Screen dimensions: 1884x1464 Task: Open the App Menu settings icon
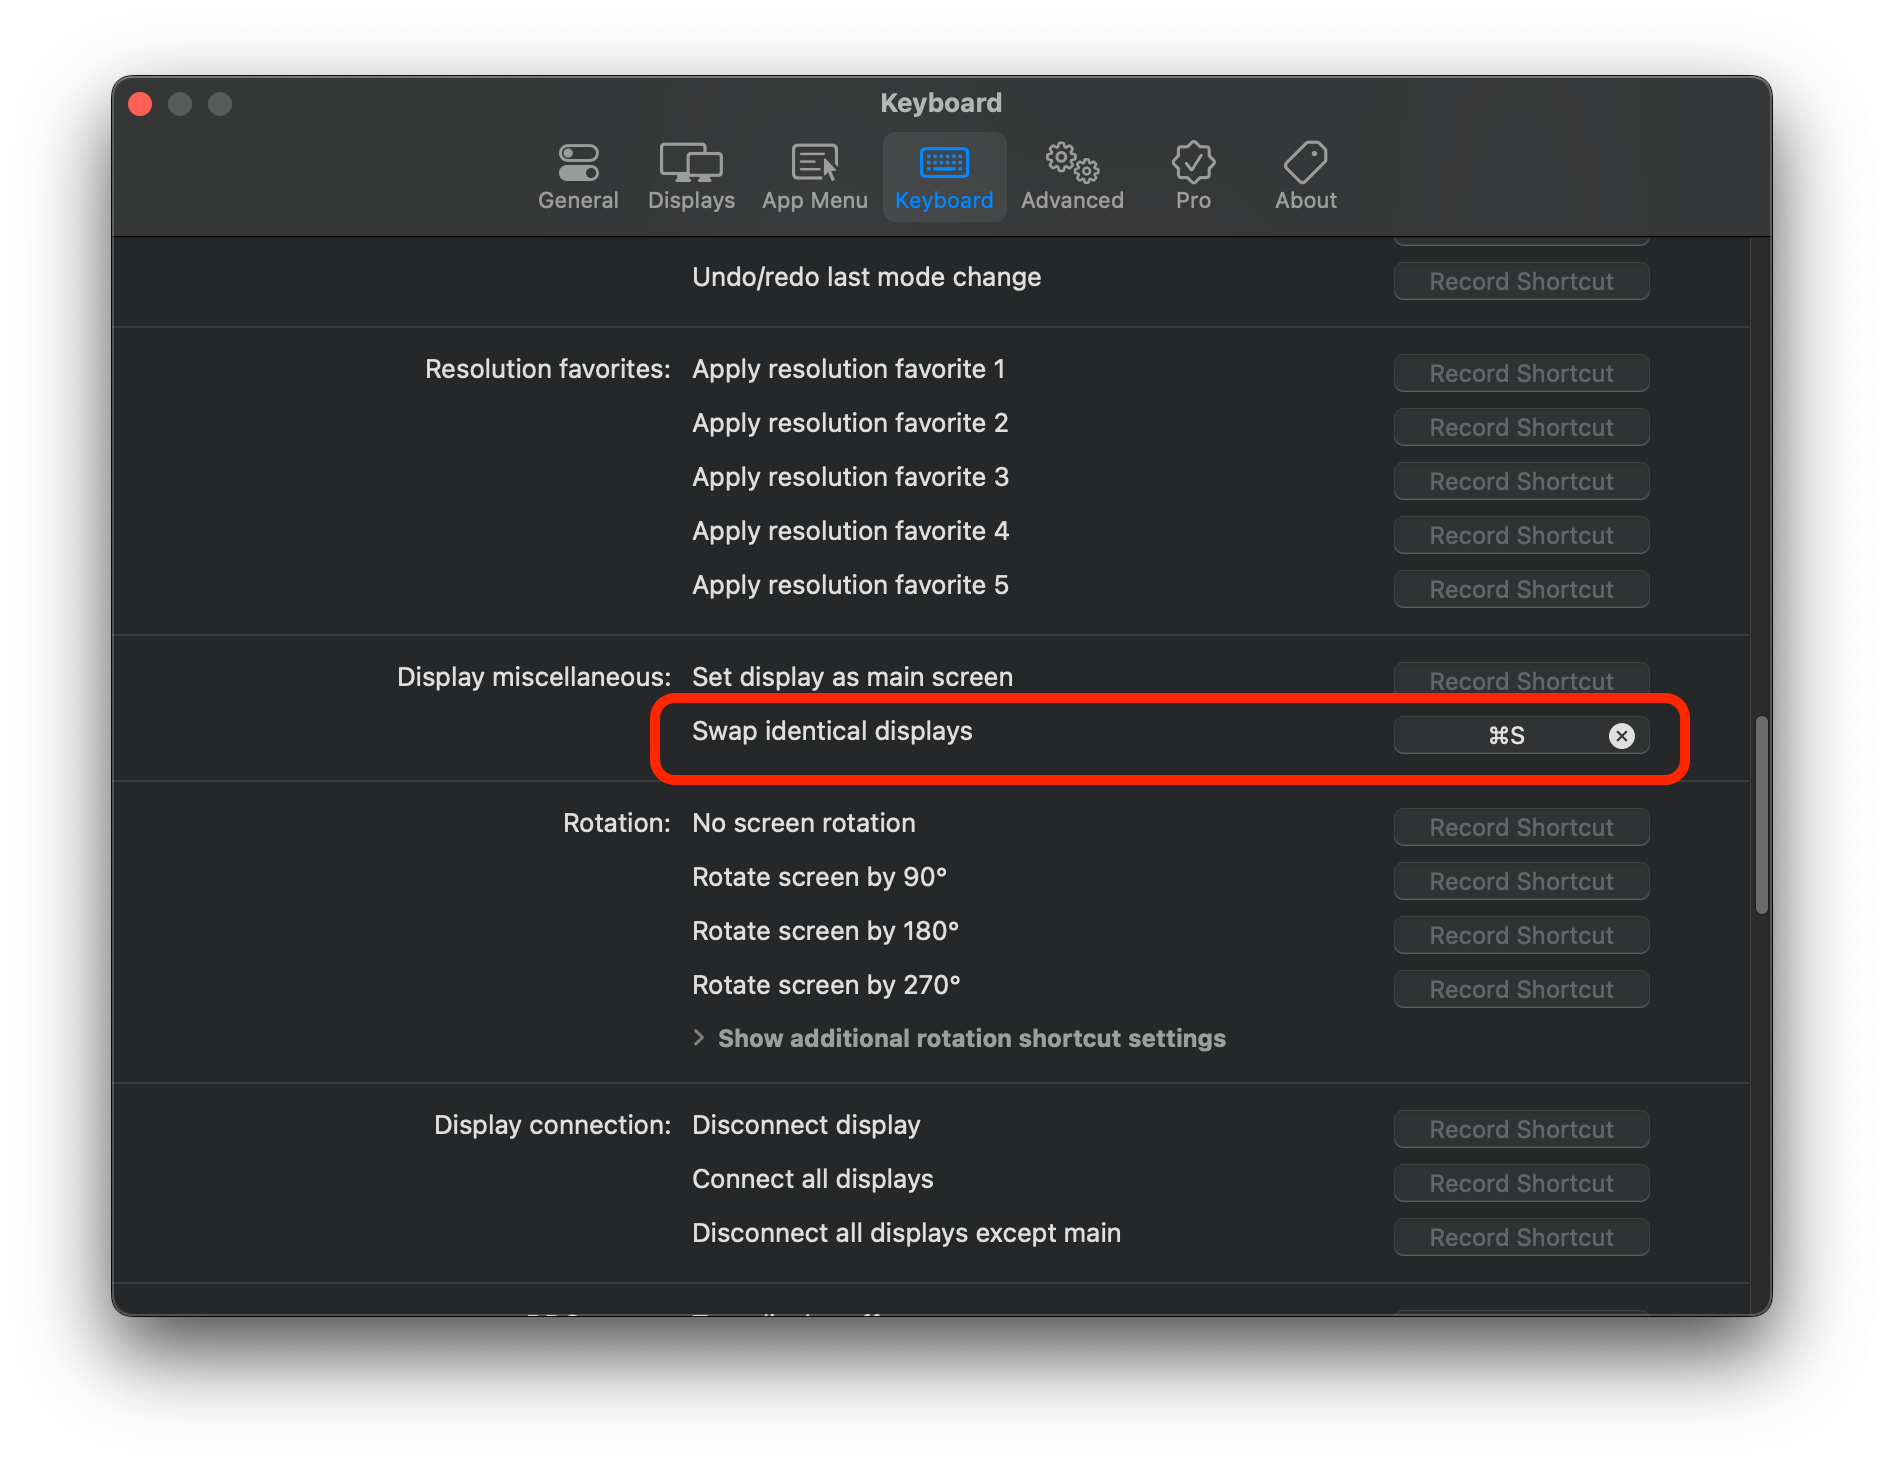[814, 176]
